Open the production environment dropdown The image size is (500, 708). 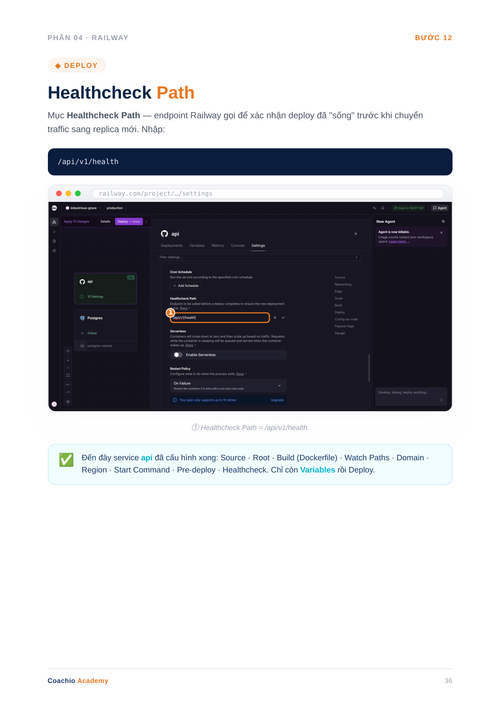[117, 208]
